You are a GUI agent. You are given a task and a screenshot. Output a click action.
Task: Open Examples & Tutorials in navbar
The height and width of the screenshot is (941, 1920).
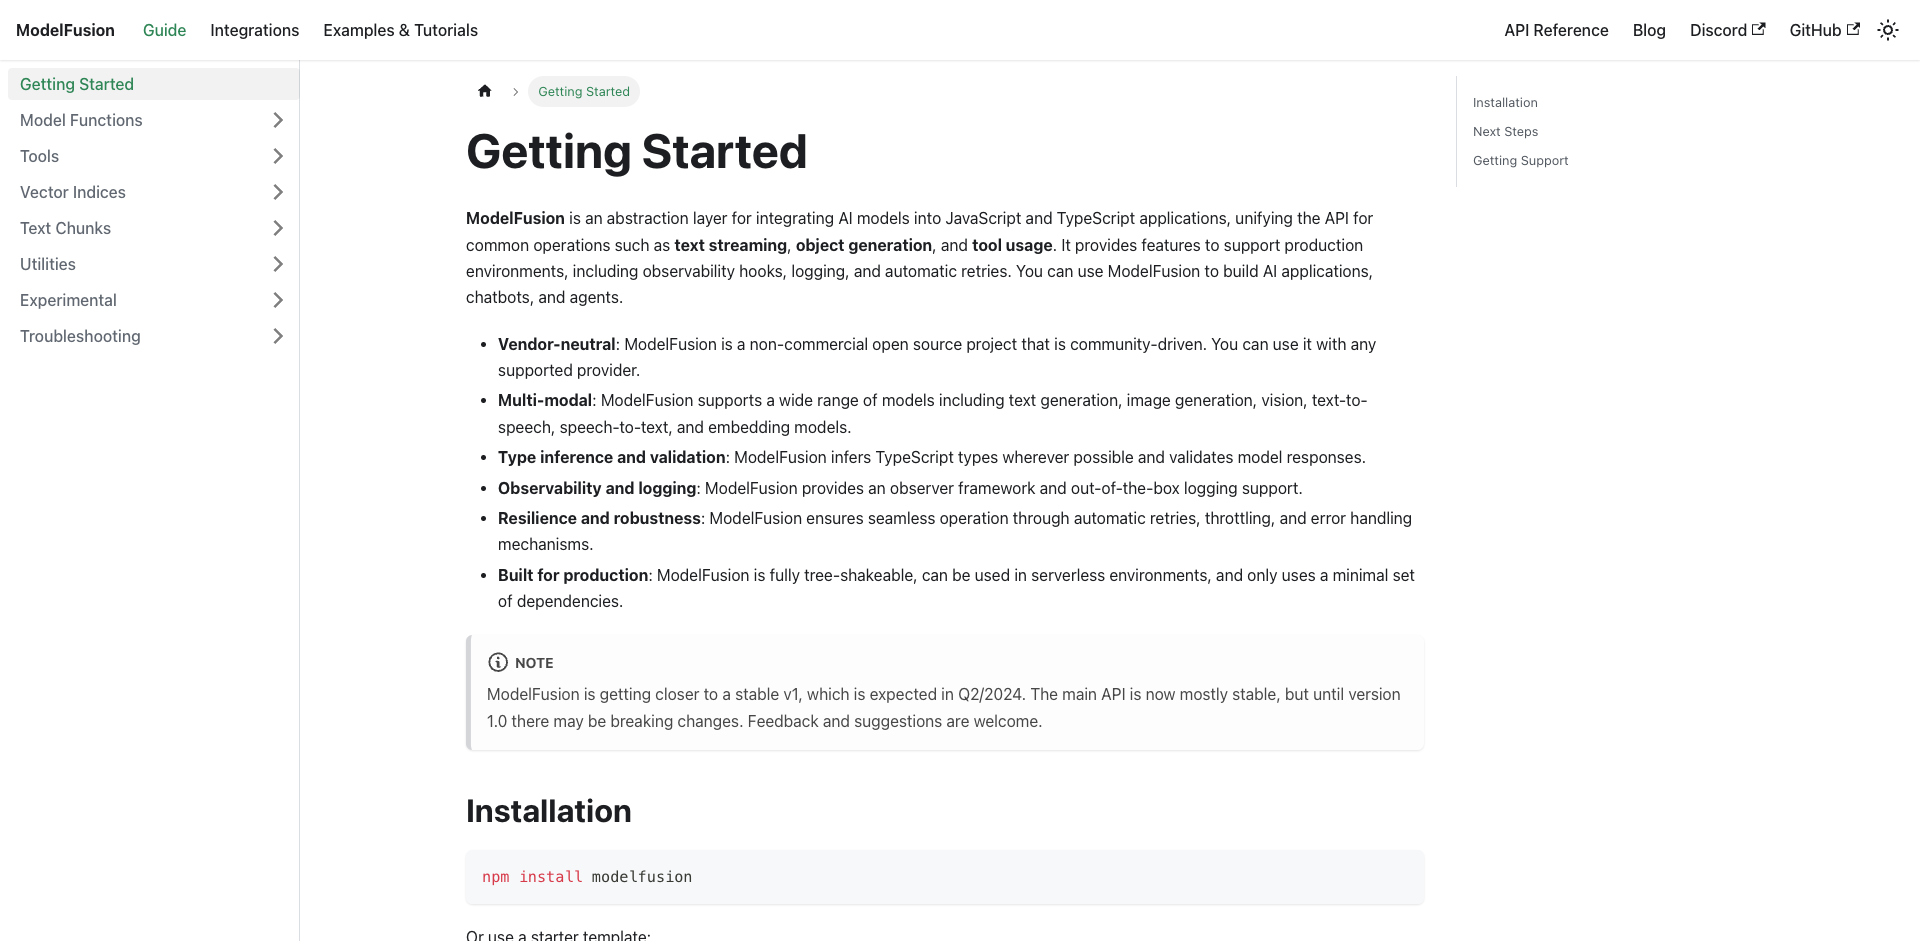(400, 30)
